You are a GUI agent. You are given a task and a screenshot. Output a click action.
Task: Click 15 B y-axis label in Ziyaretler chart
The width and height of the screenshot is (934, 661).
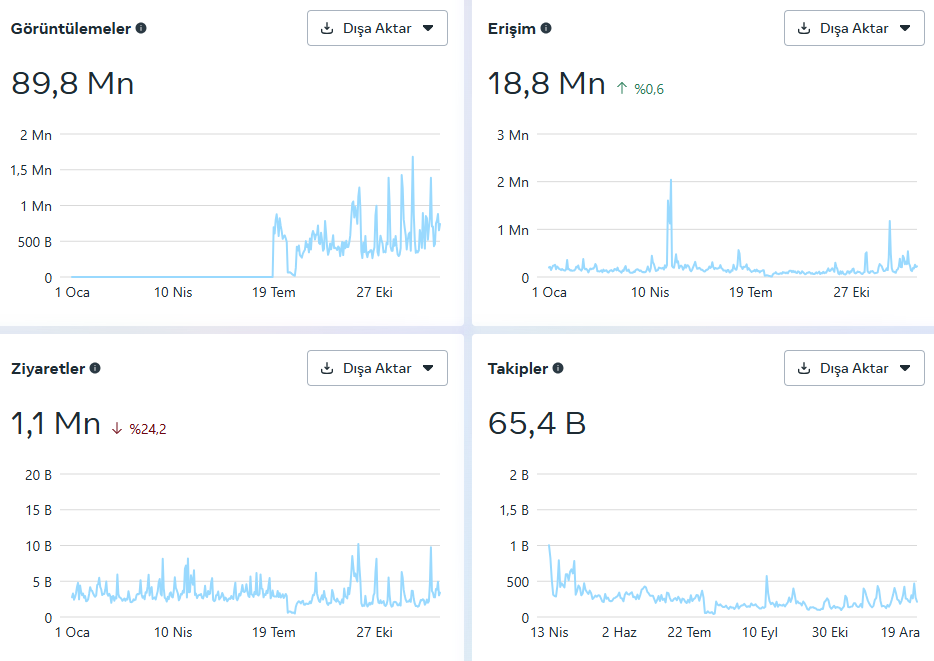[x=38, y=510]
